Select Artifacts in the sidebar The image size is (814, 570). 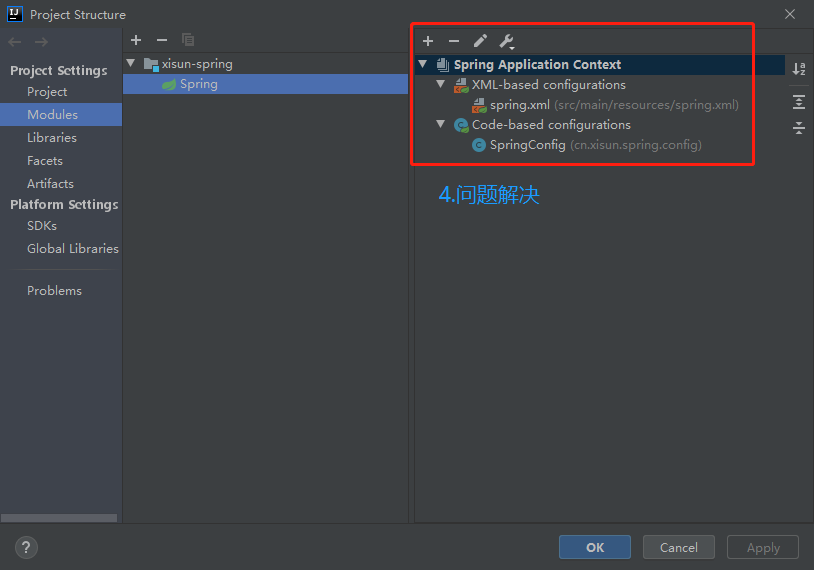[x=50, y=184]
